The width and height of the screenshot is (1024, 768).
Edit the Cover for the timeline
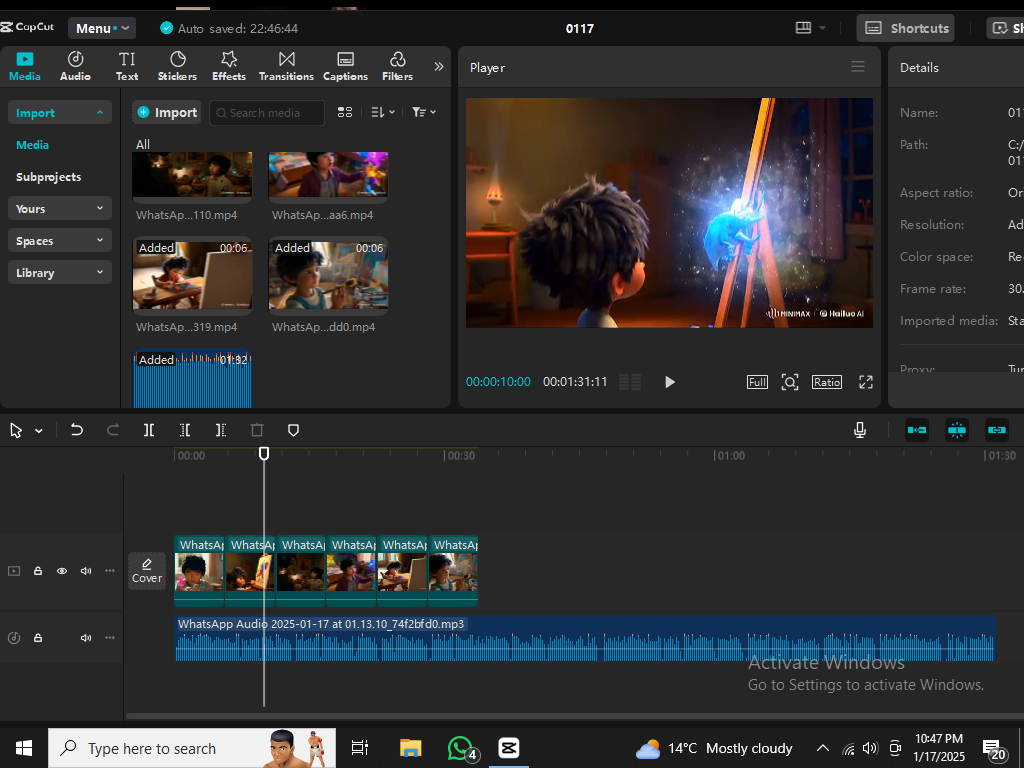coord(147,571)
